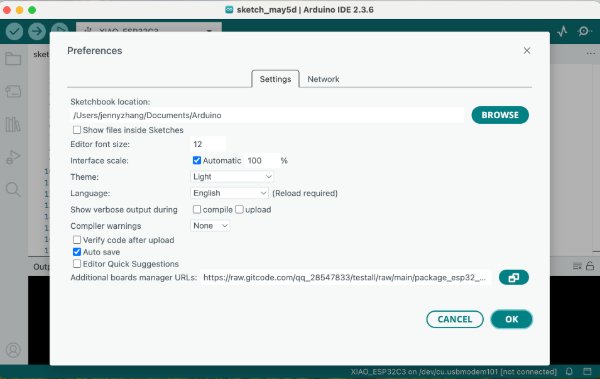Close the Preferences dialog with the X
The image size is (600, 379).
(527, 51)
